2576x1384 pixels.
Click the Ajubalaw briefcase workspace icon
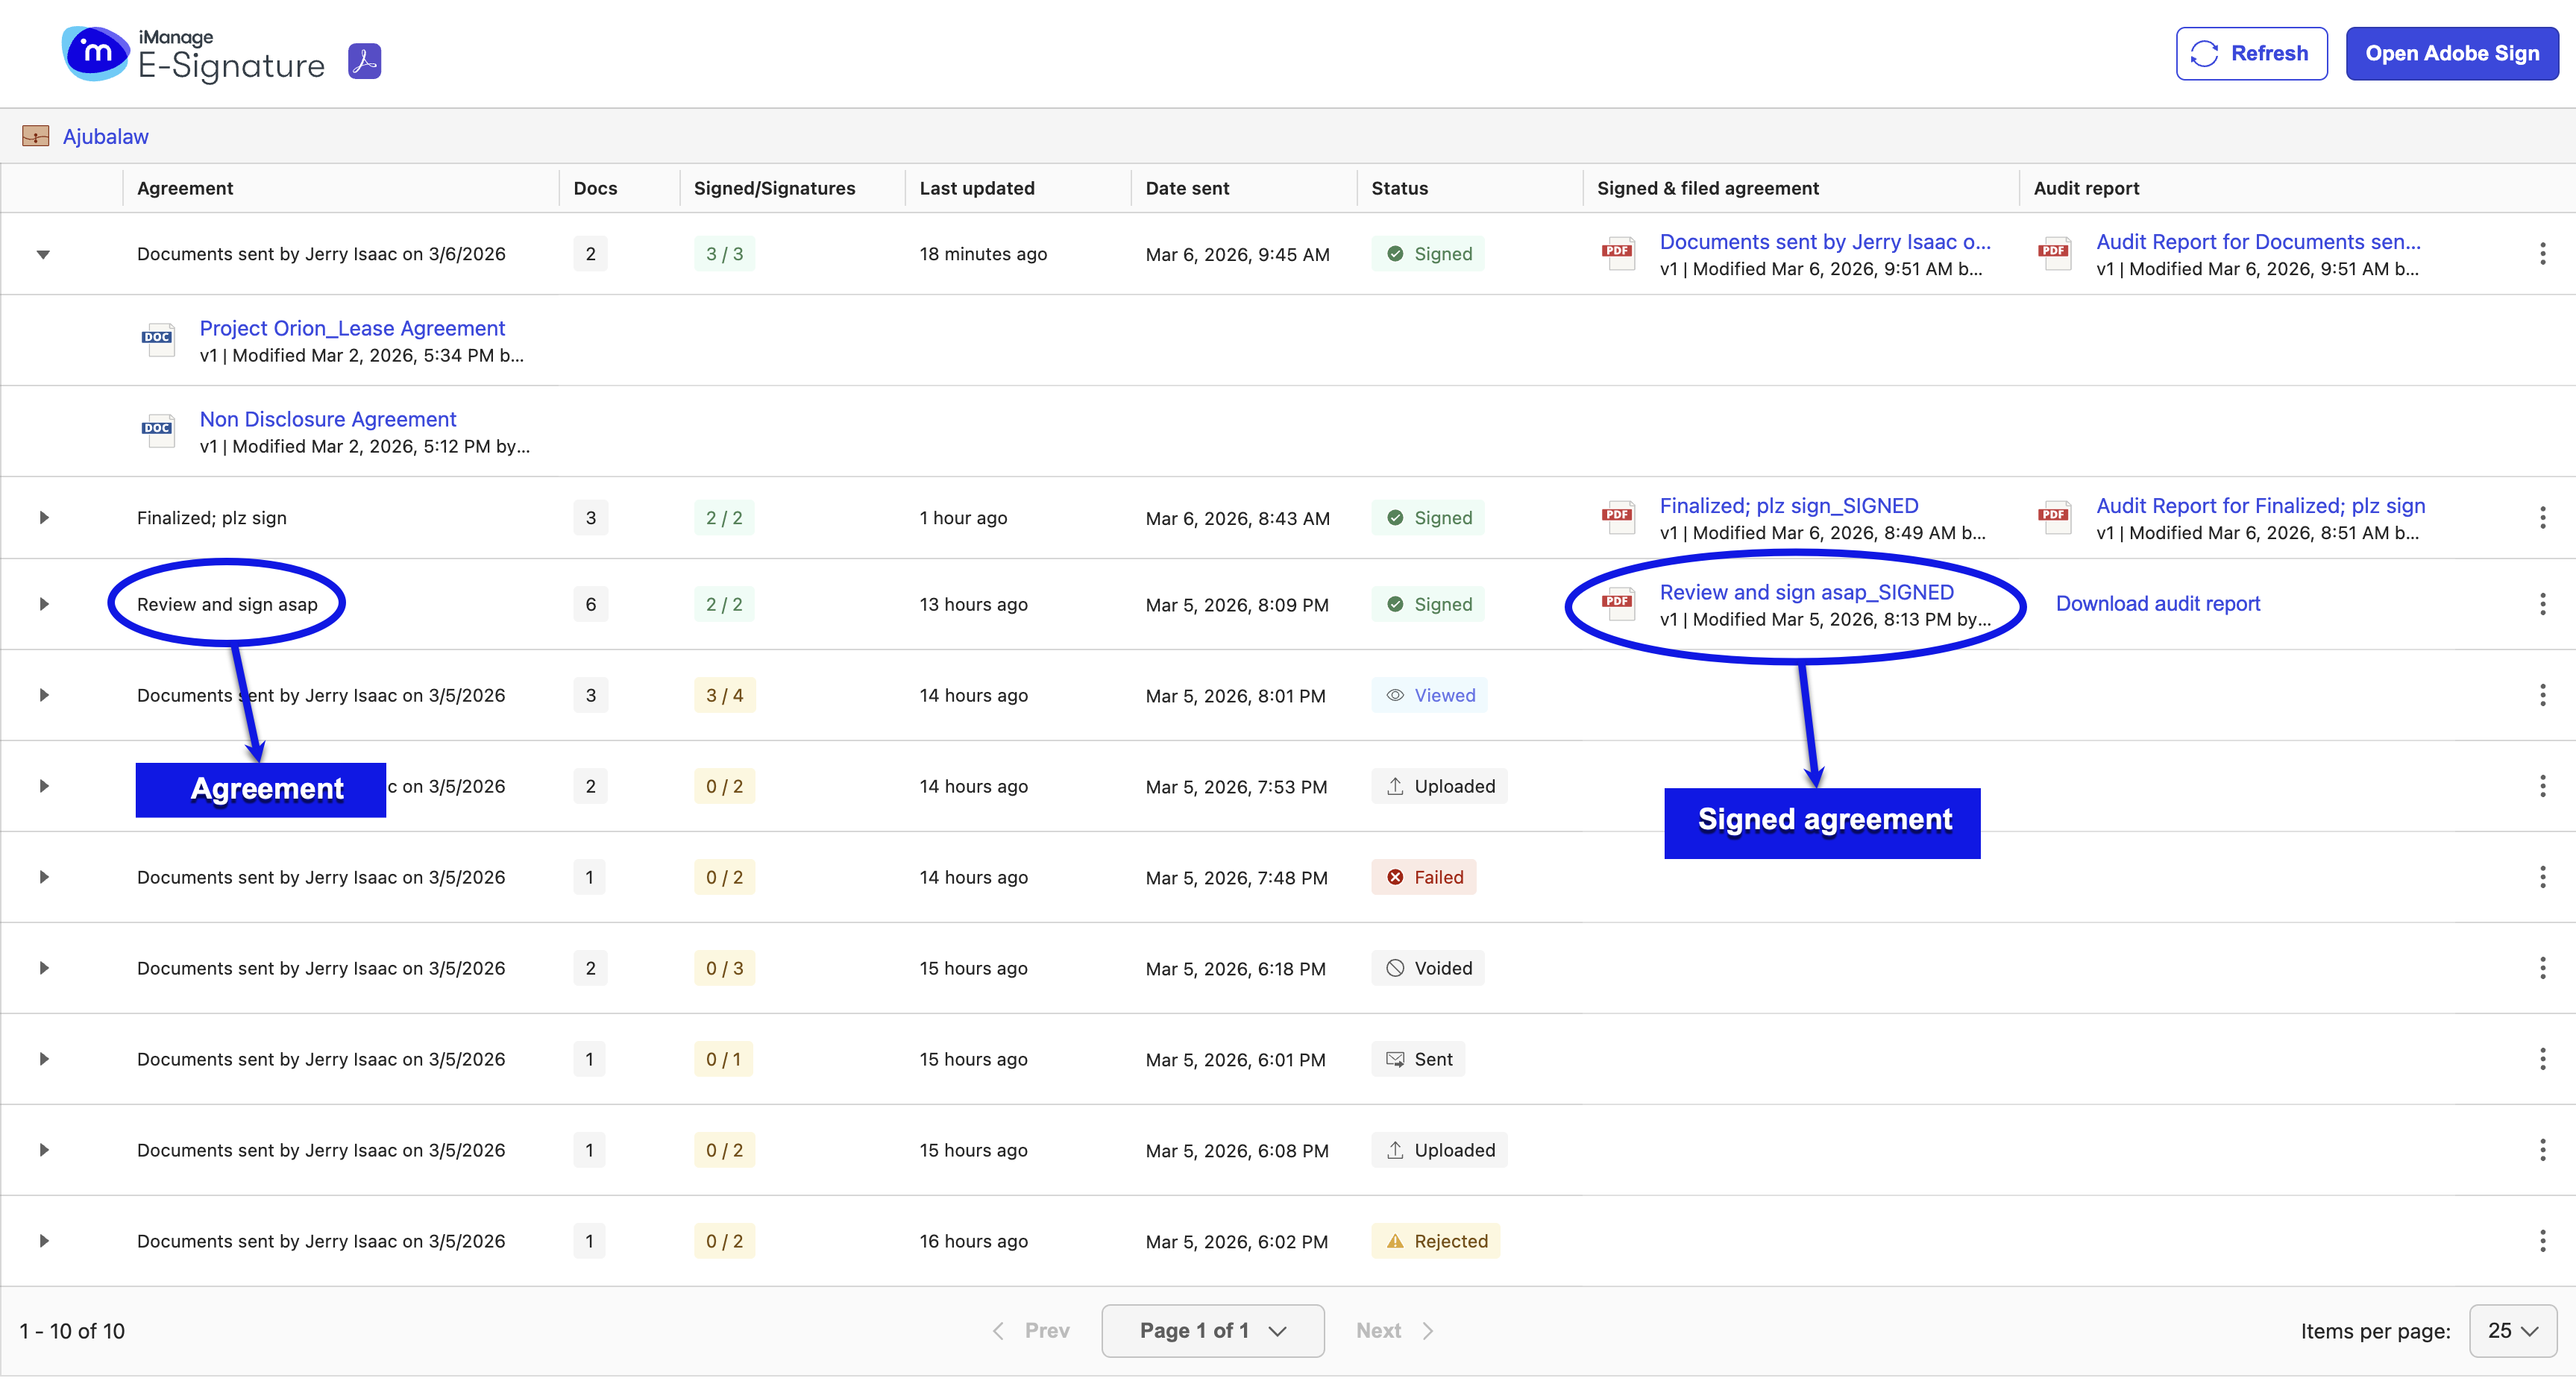coord(36,136)
